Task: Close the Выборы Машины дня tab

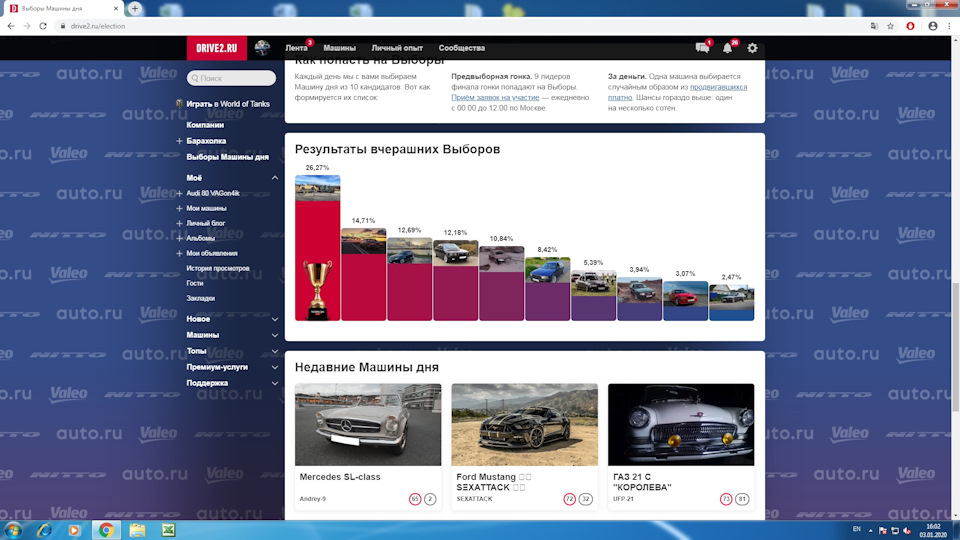Action: click(116, 9)
